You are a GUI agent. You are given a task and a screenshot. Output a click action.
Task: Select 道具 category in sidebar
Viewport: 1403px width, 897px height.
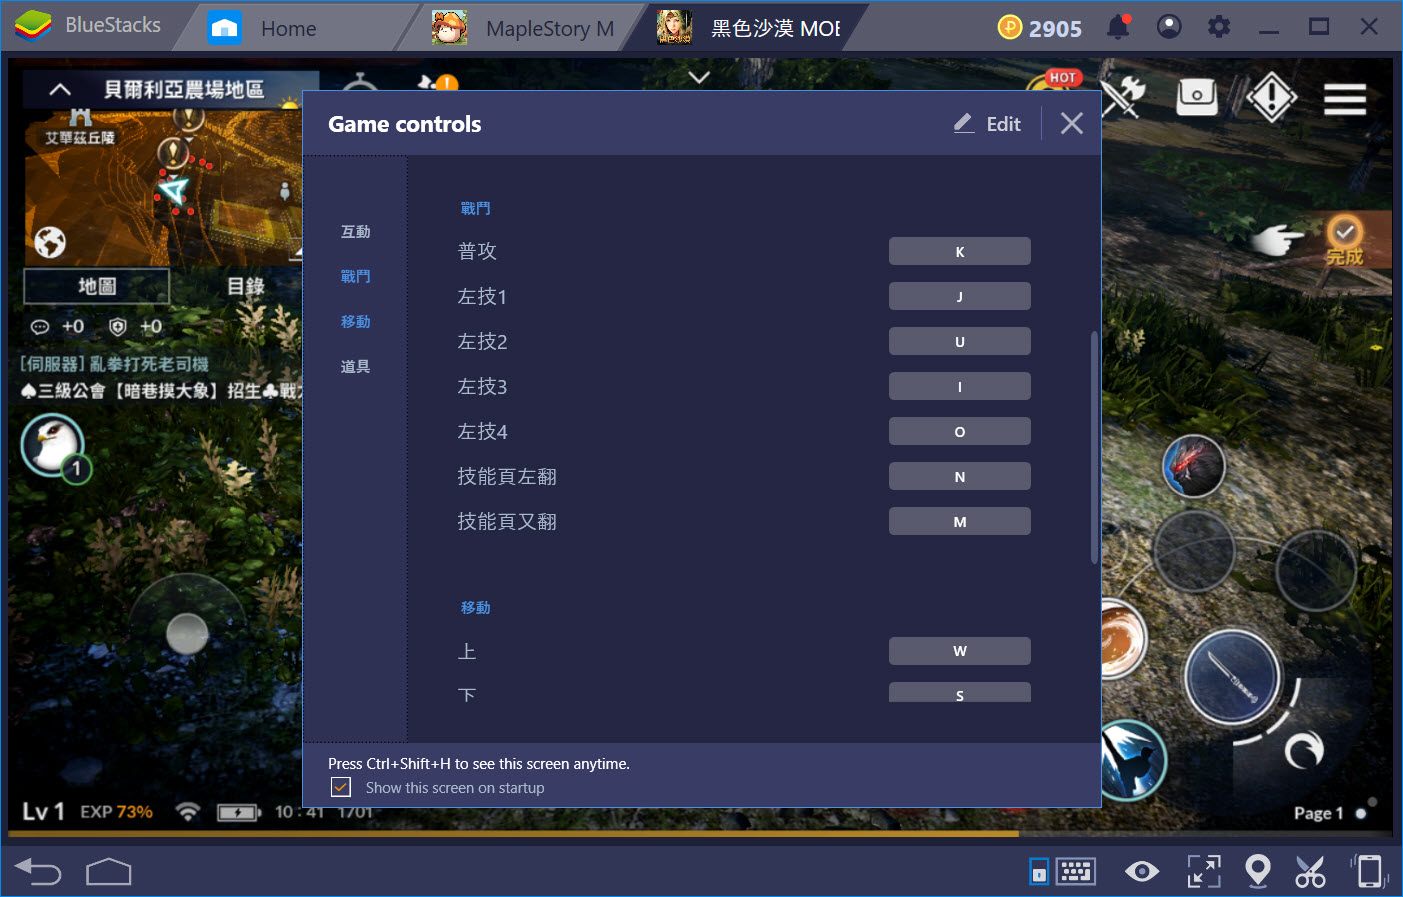click(356, 367)
